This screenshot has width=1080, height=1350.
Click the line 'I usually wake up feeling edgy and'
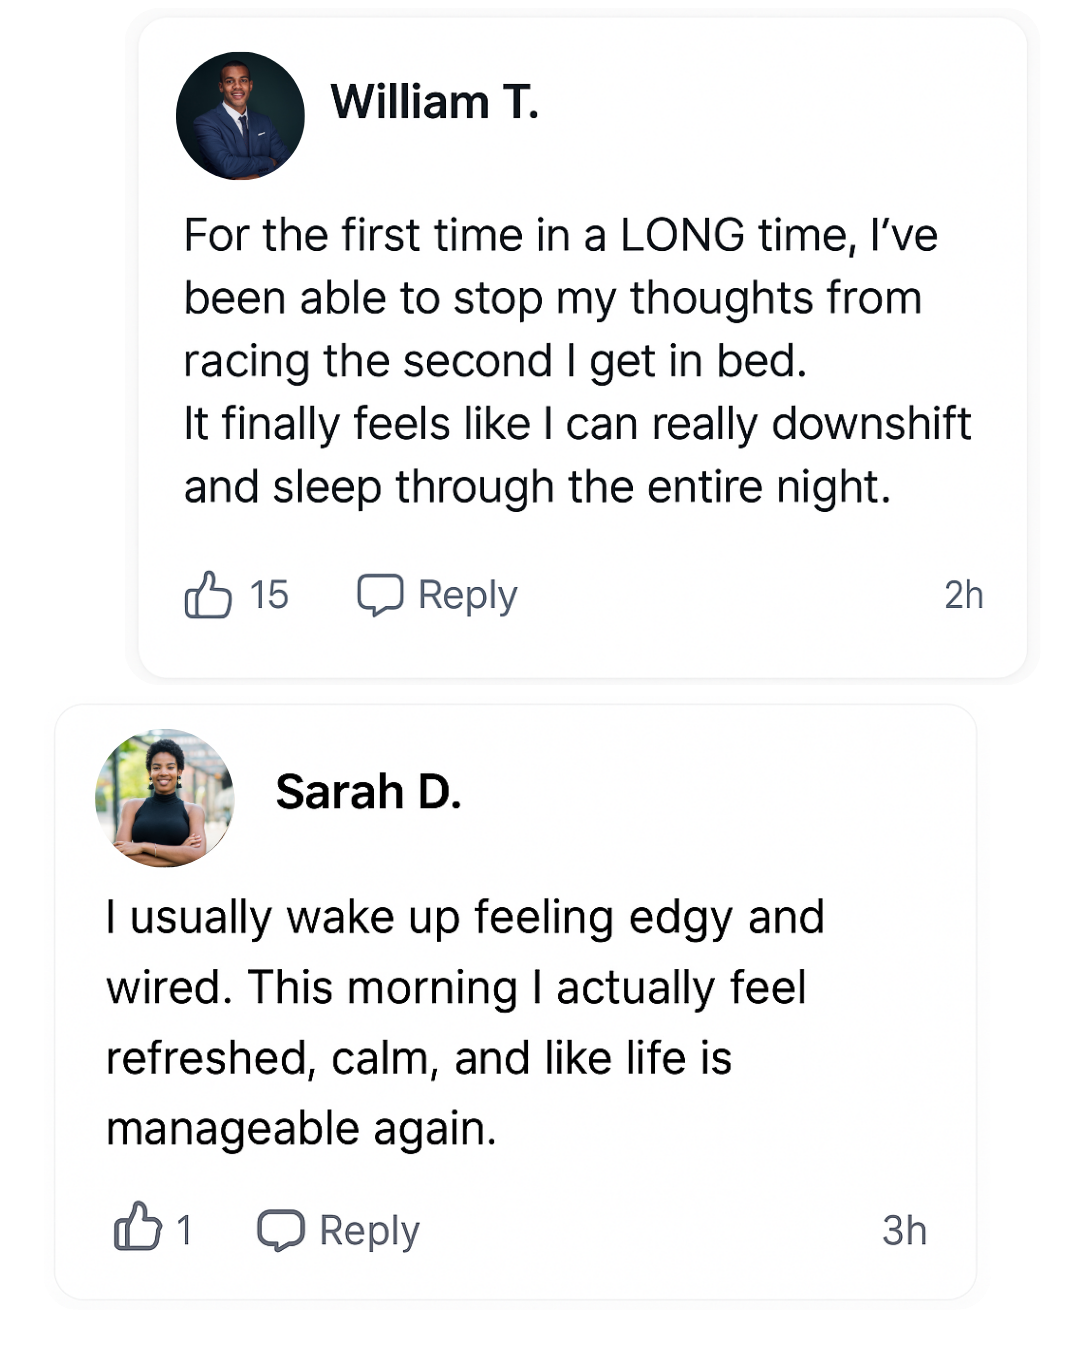(465, 917)
